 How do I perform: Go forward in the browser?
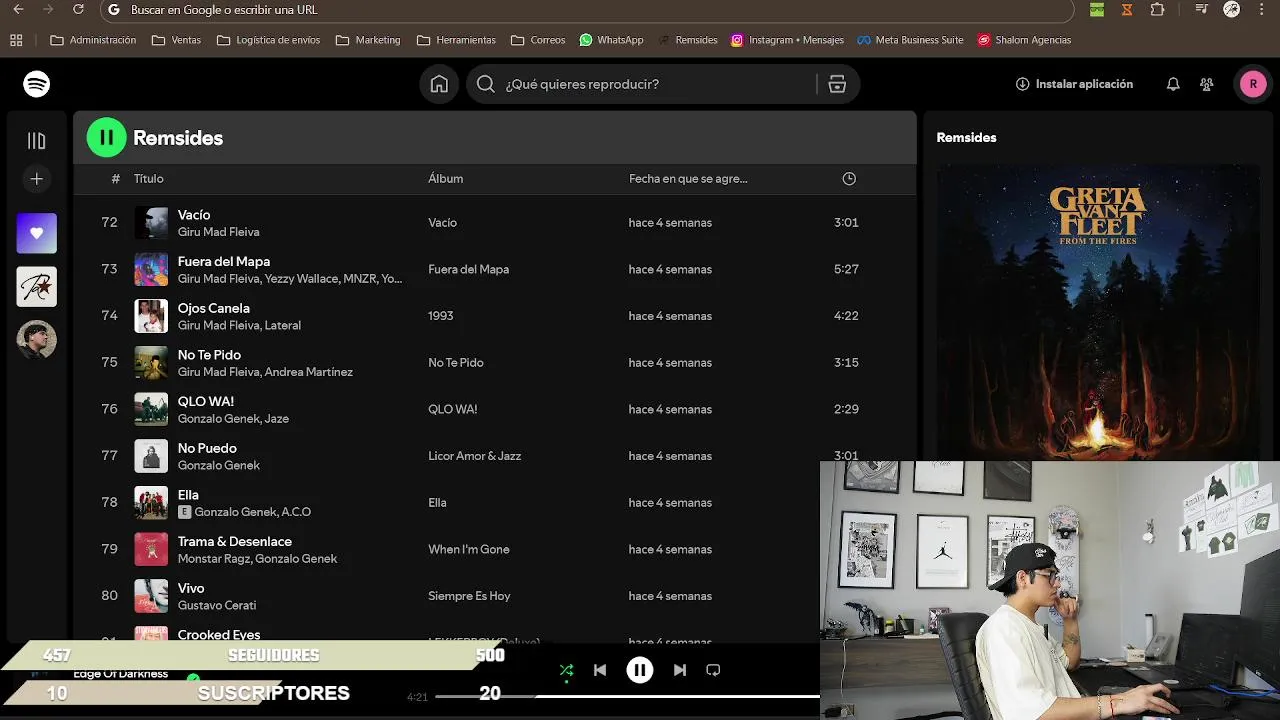(48, 9)
